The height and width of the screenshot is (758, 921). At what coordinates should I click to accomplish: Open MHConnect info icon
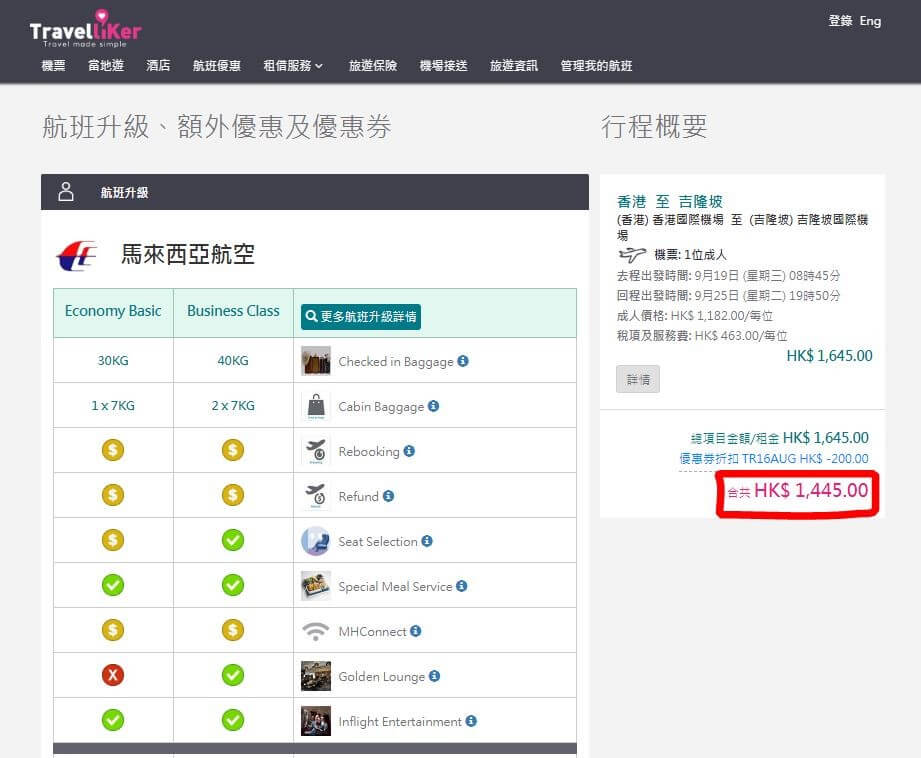coord(416,631)
